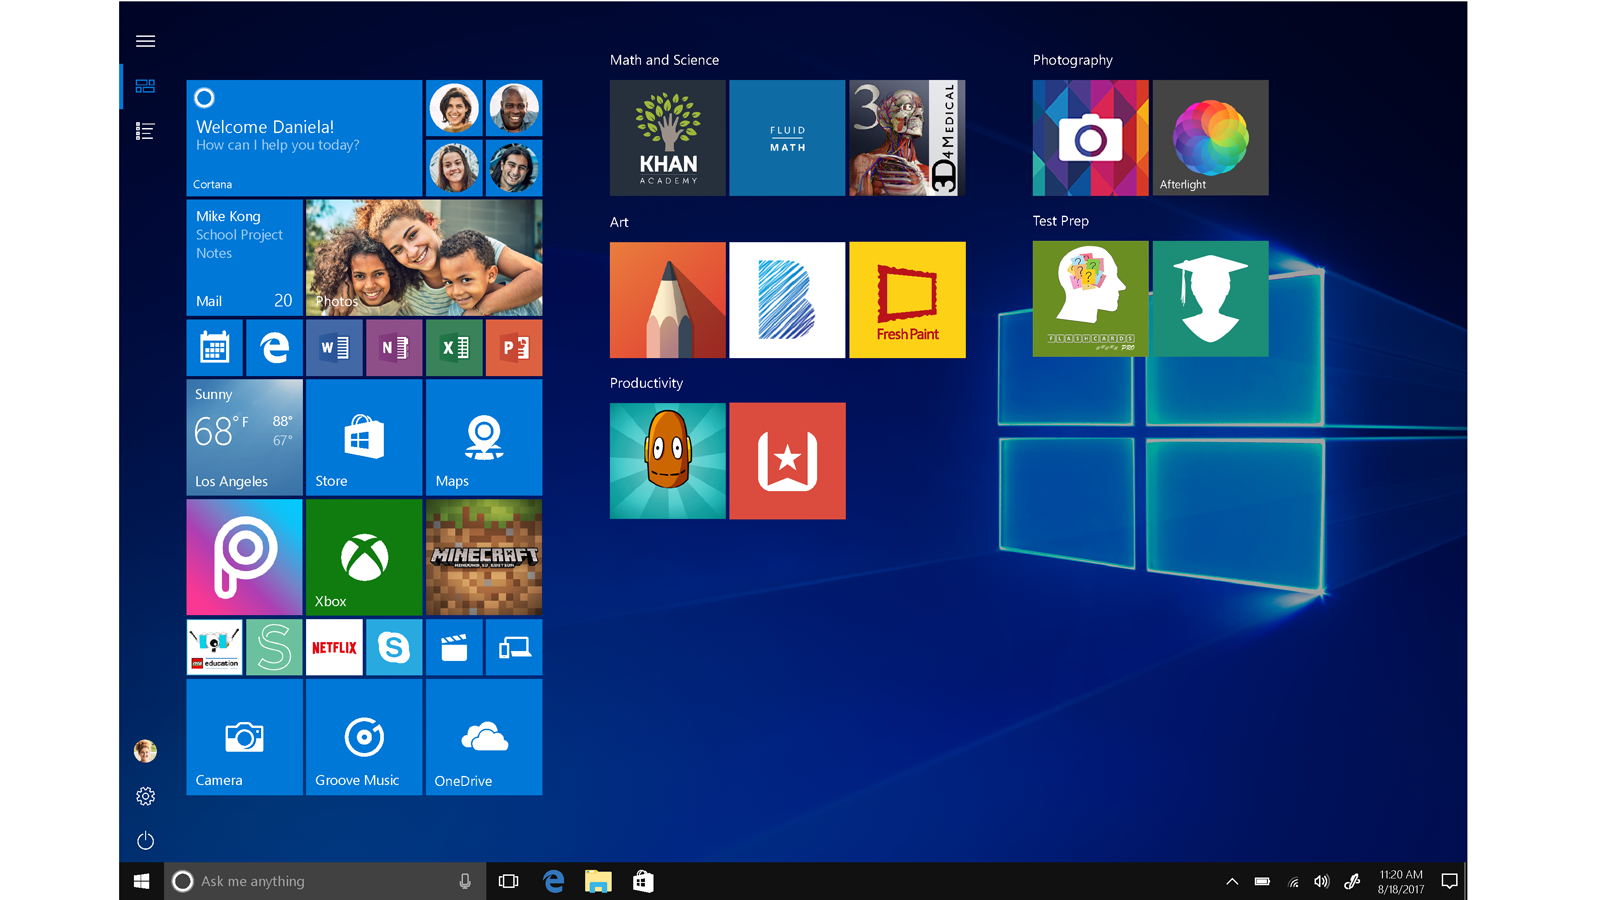Open the Groove Music tile
Viewport: 1600px width, 900px height.
point(364,737)
